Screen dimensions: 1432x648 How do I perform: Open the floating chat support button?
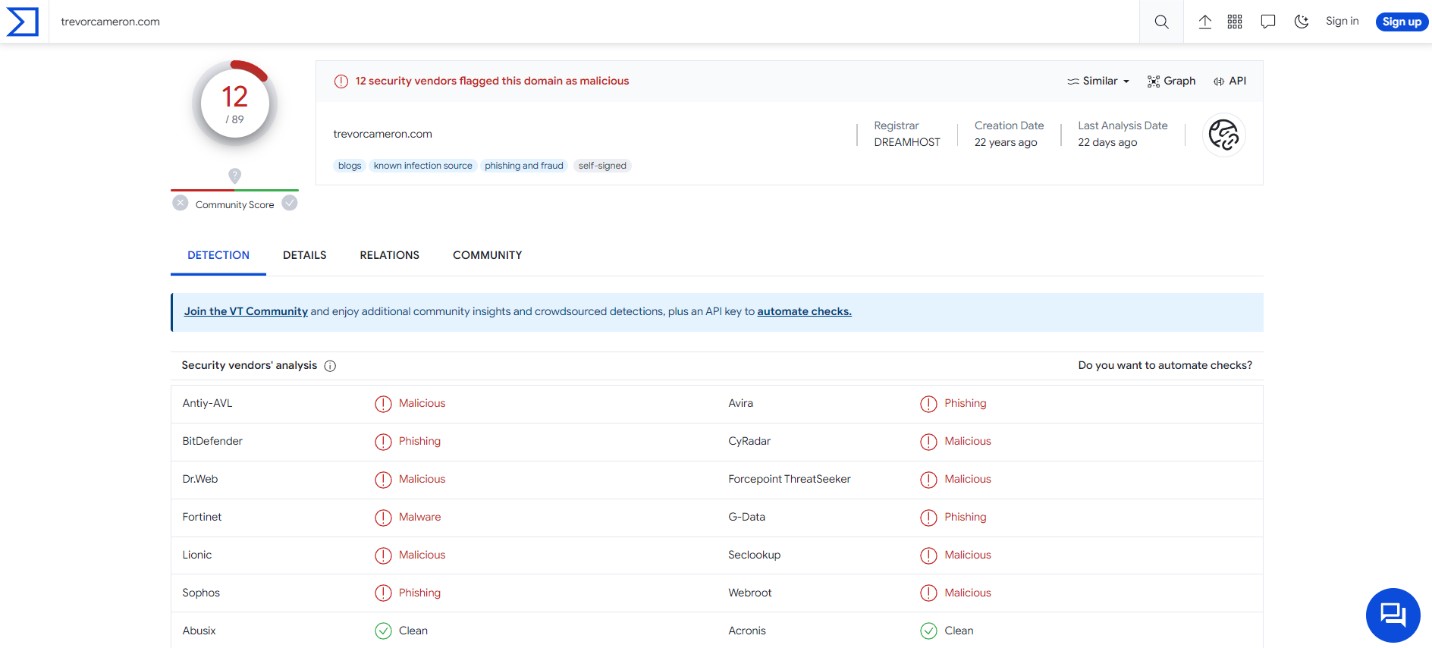[x=1392, y=614]
